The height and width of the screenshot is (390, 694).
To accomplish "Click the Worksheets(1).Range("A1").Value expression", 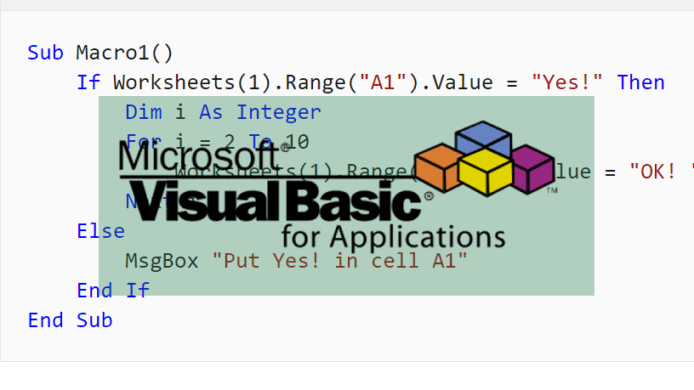I will [x=303, y=82].
